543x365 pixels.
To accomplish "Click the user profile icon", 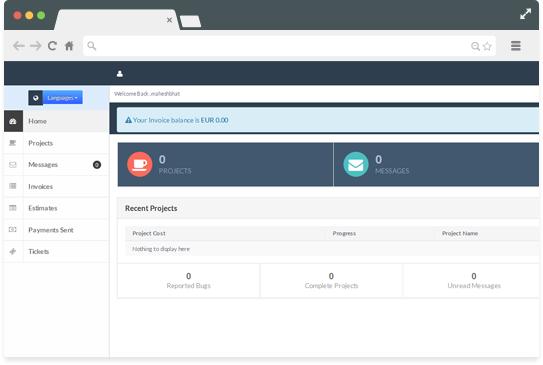I will (x=120, y=74).
